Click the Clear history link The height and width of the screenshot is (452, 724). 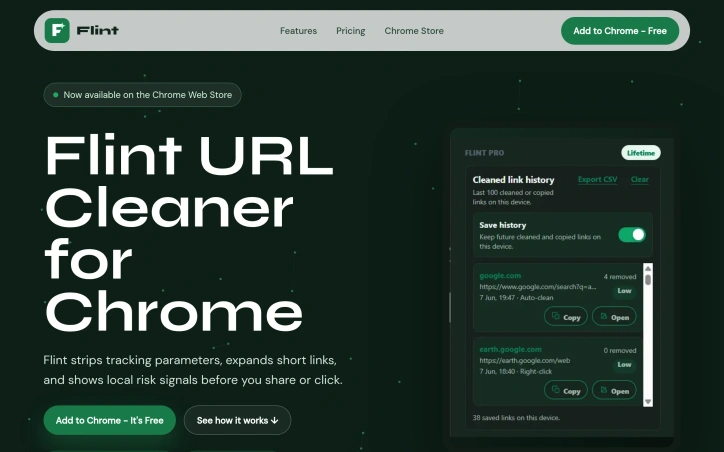[640, 180]
